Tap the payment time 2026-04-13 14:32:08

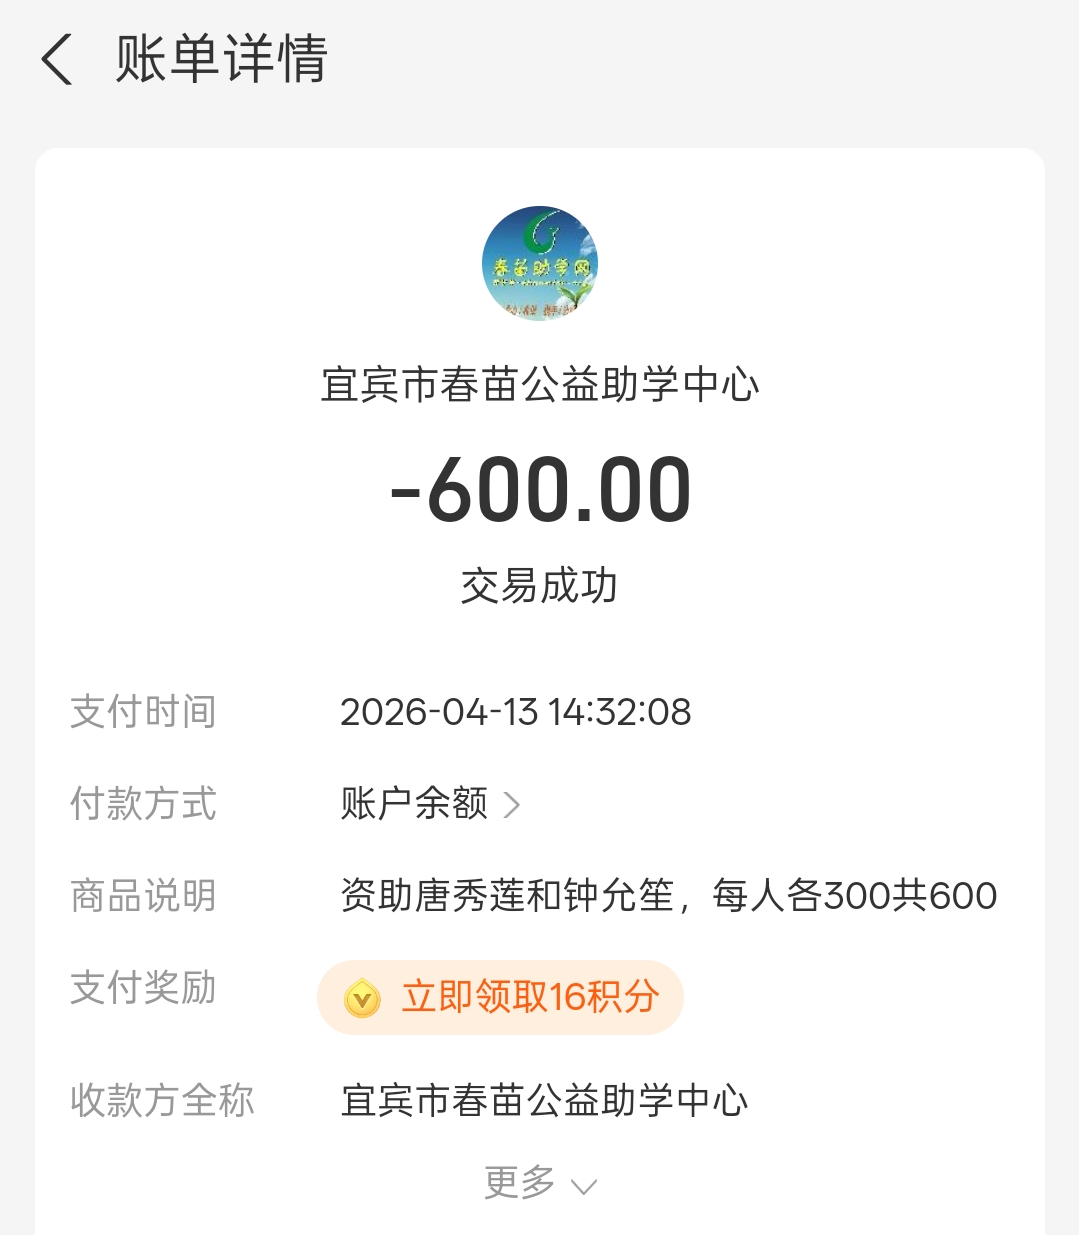pos(515,712)
